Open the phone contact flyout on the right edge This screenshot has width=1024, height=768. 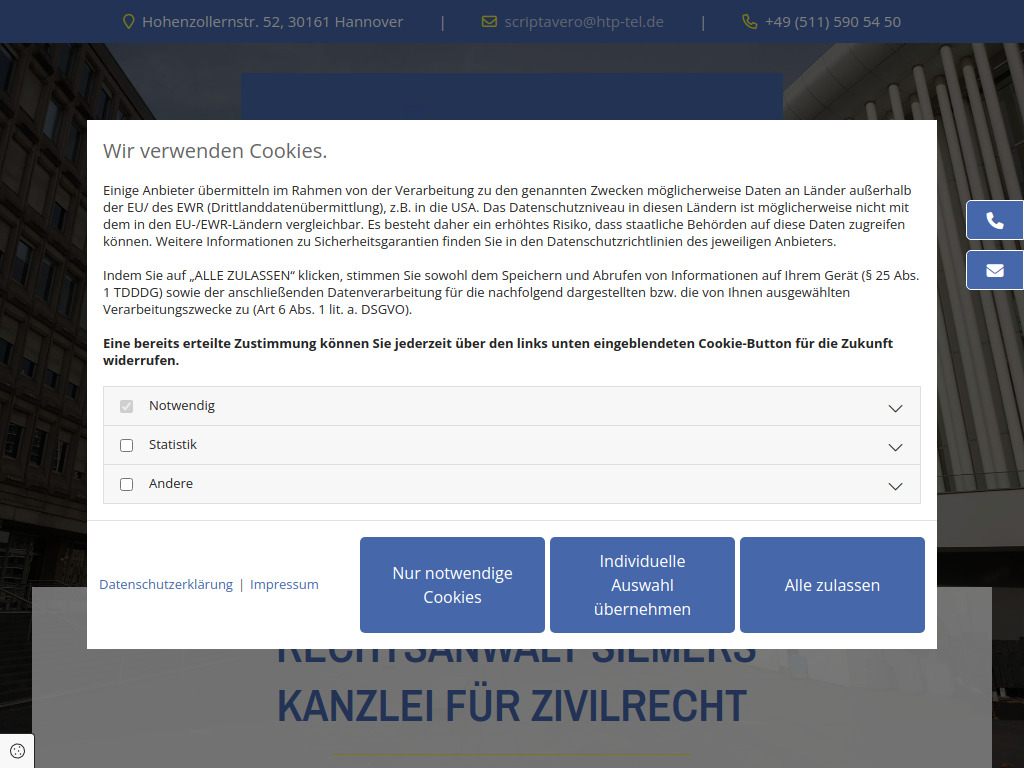(x=997, y=220)
